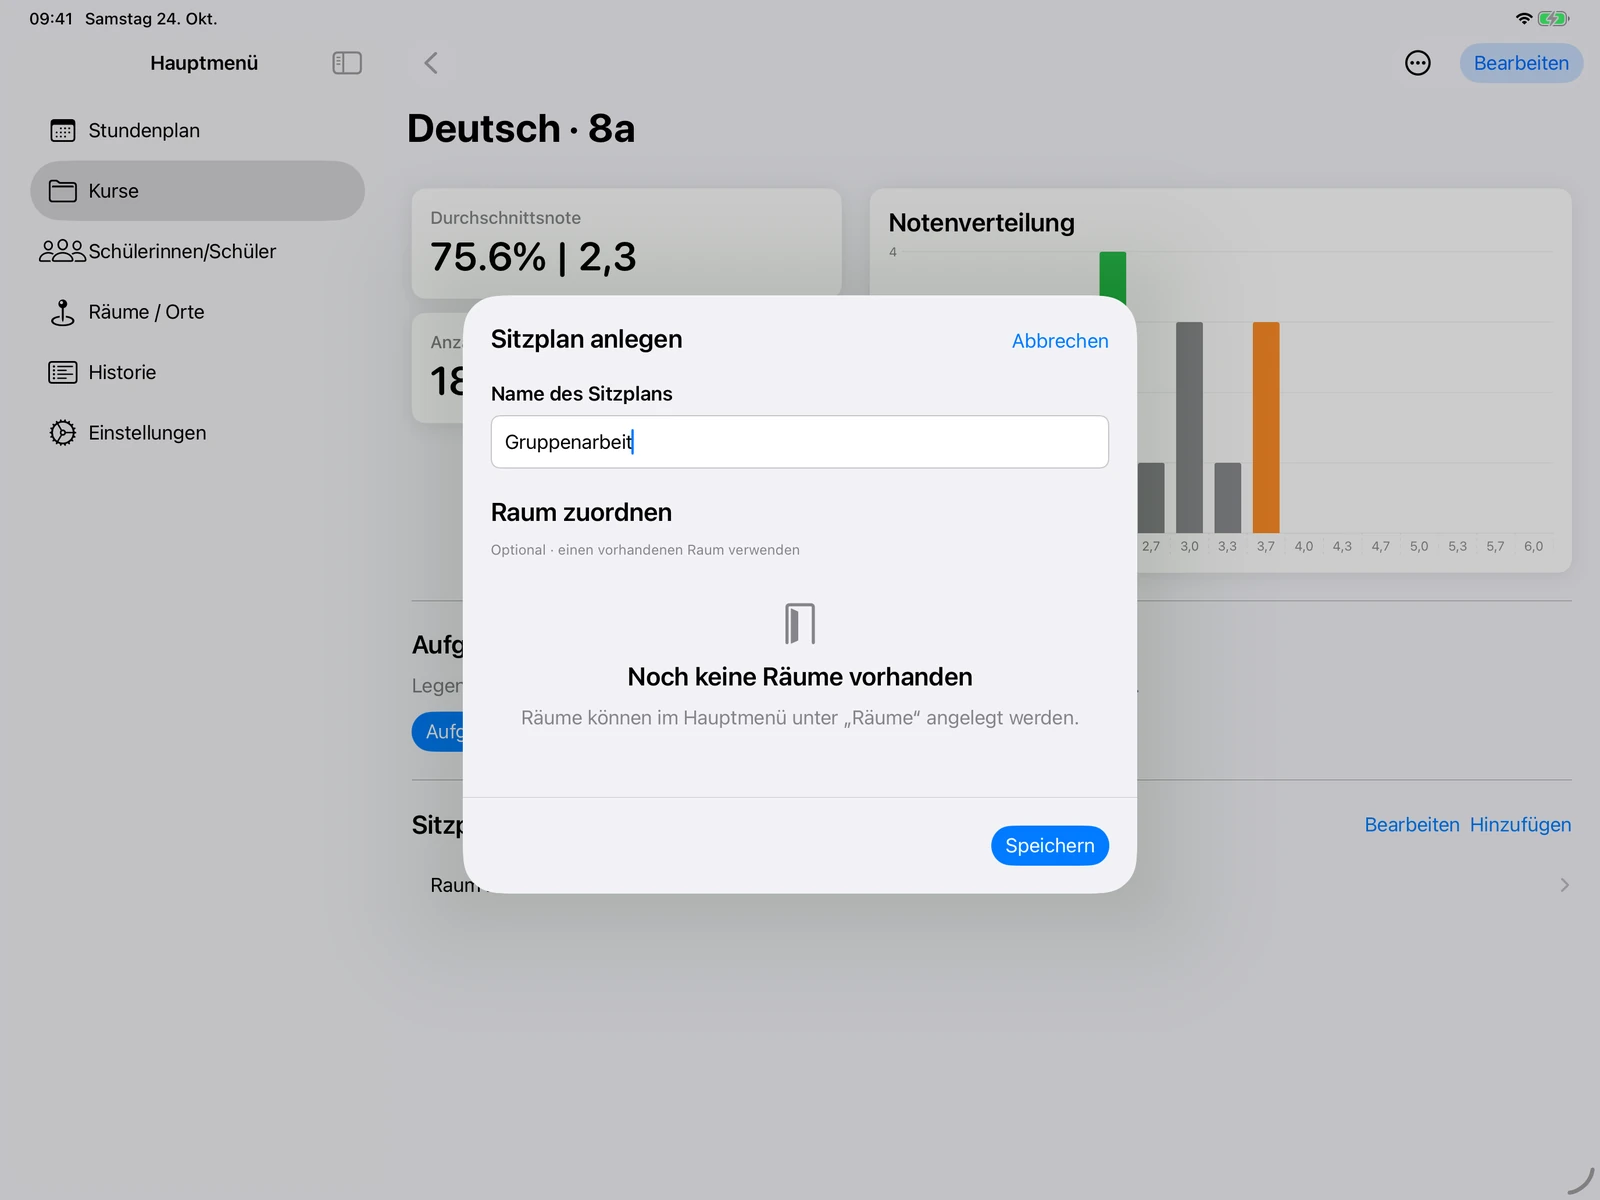The height and width of the screenshot is (1200, 1600).
Task: Click the Stundenplan calendar icon
Action: [63, 131]
